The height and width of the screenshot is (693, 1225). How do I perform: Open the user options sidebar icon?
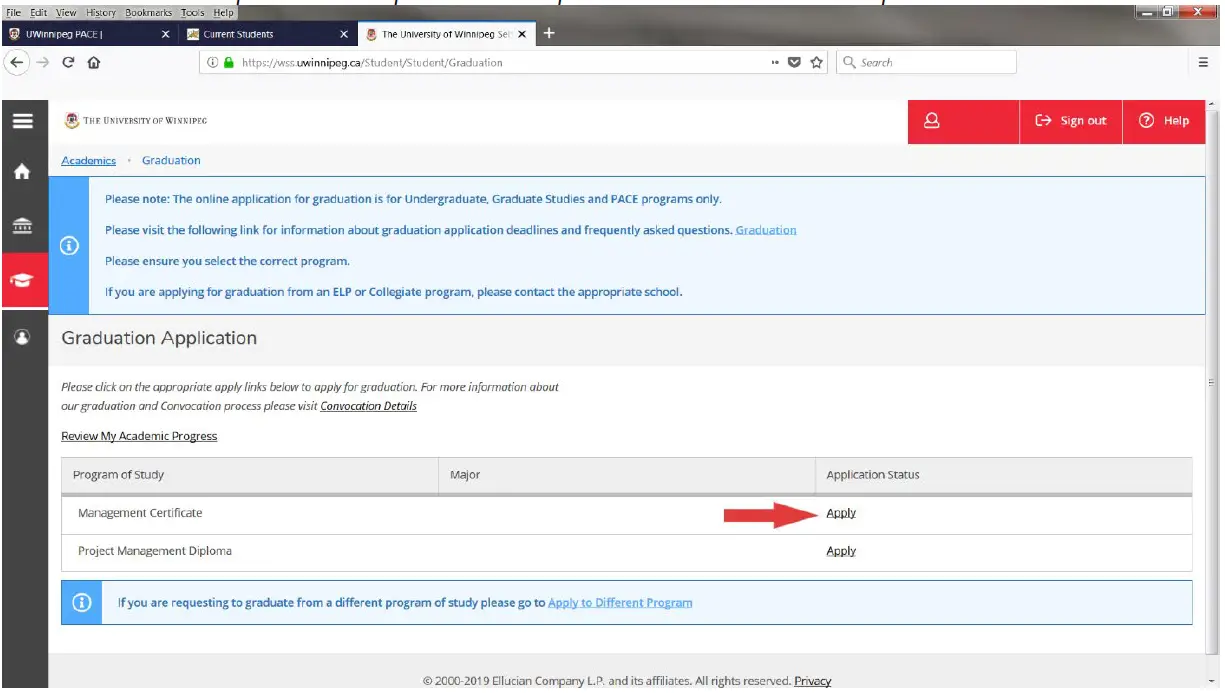click(x=22, y=337)
